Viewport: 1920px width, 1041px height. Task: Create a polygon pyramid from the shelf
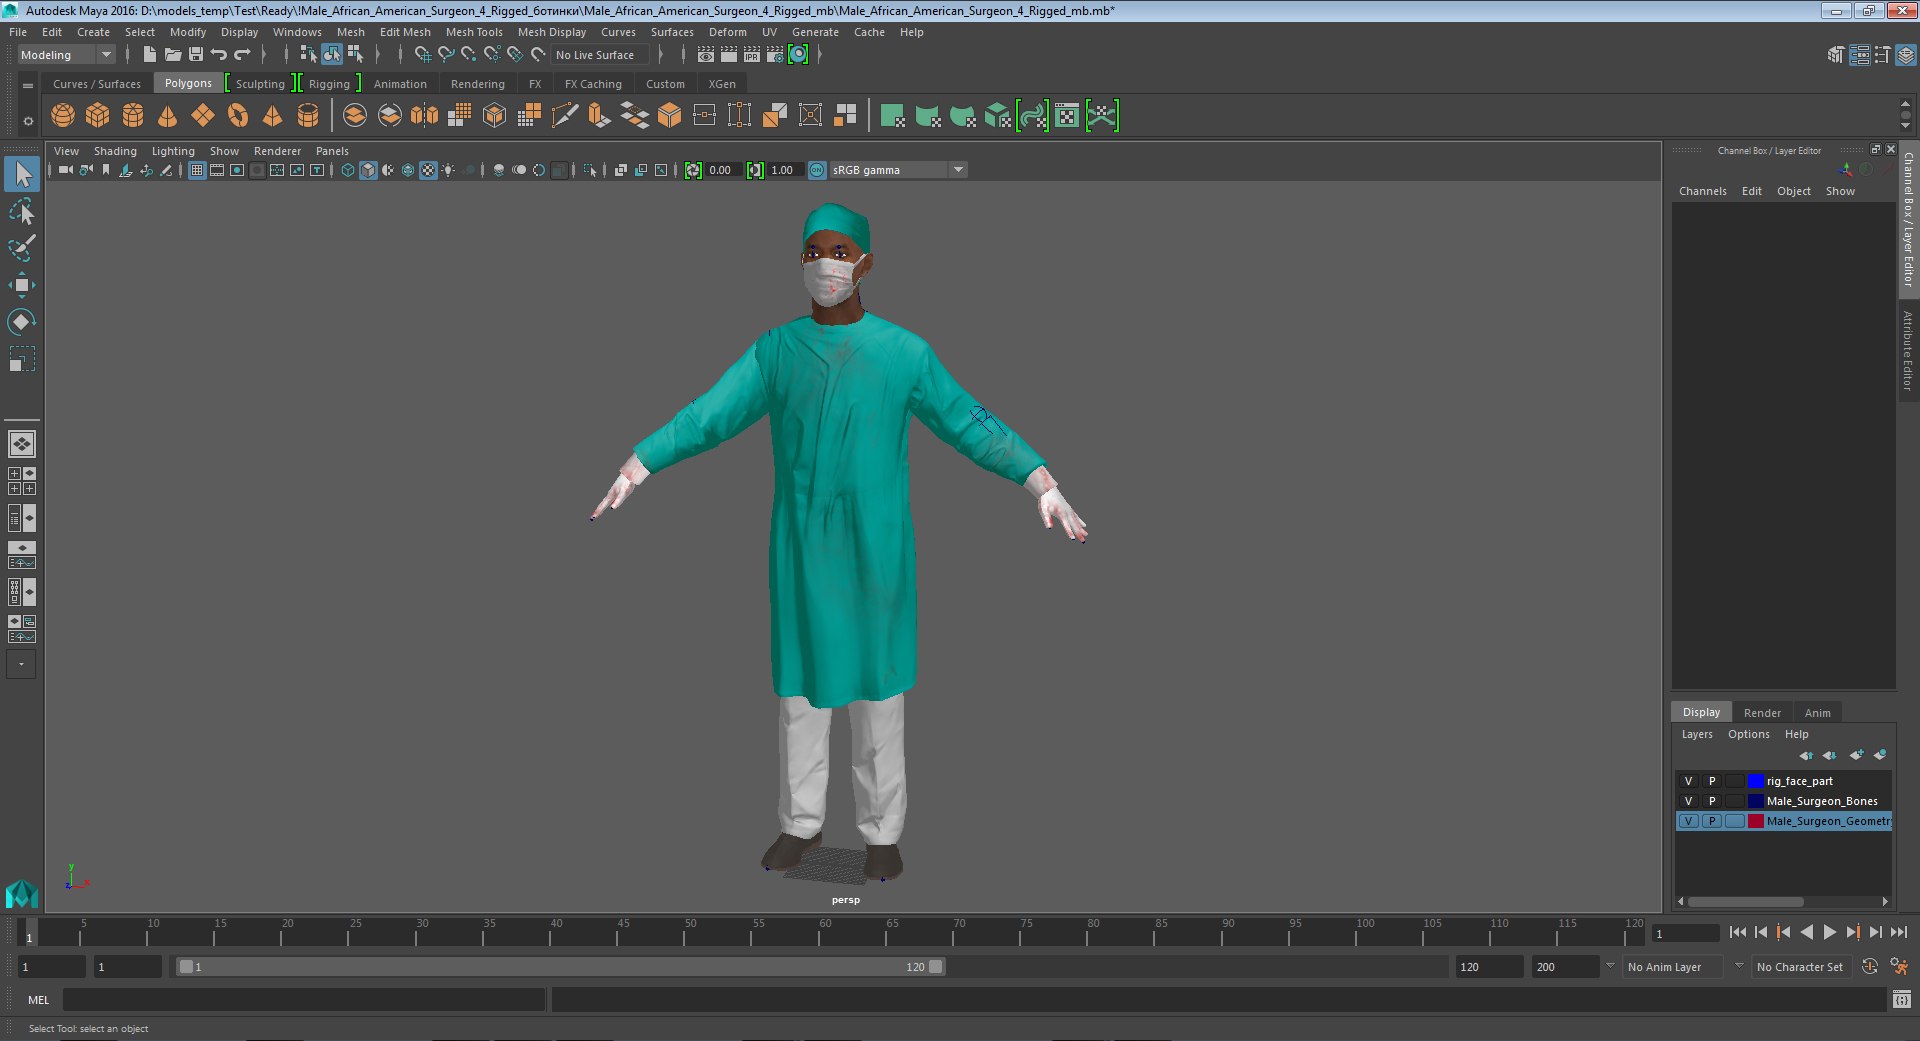point(273,116)
